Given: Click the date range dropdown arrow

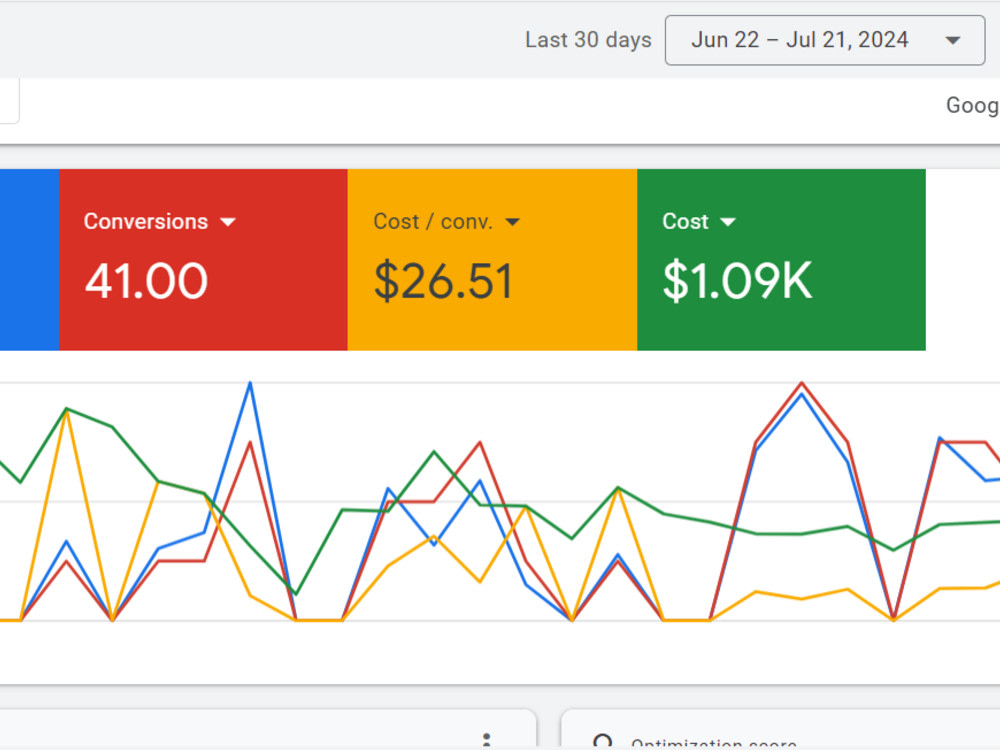Looking at the screenshot, I should click(x=953, y=40).
